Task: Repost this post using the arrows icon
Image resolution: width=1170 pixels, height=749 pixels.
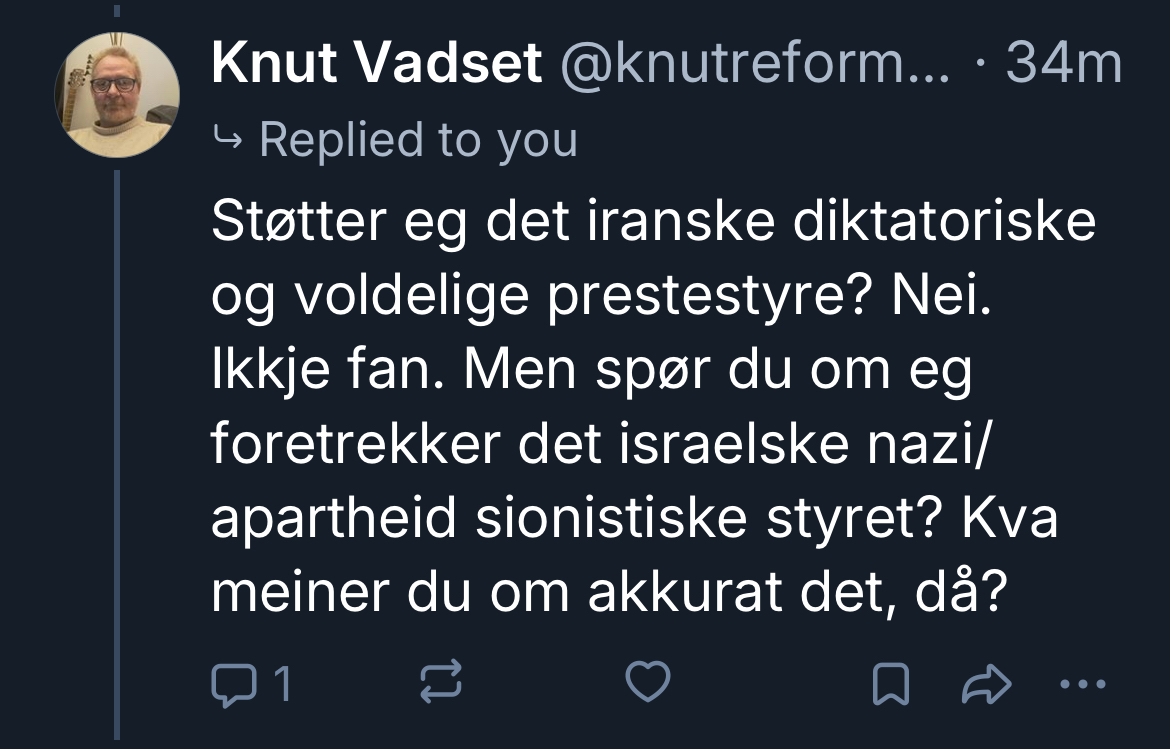Action: click(440, 684)
